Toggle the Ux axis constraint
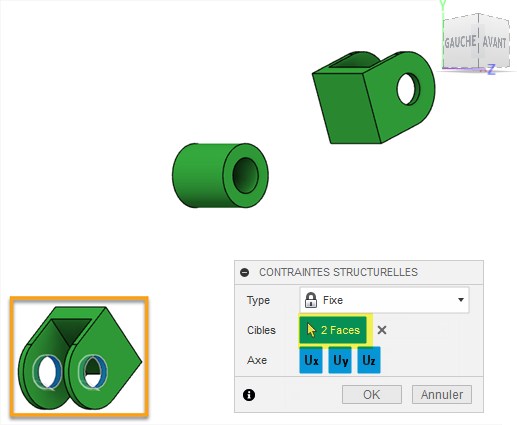The image size is (517, 425). pos(311,360)
